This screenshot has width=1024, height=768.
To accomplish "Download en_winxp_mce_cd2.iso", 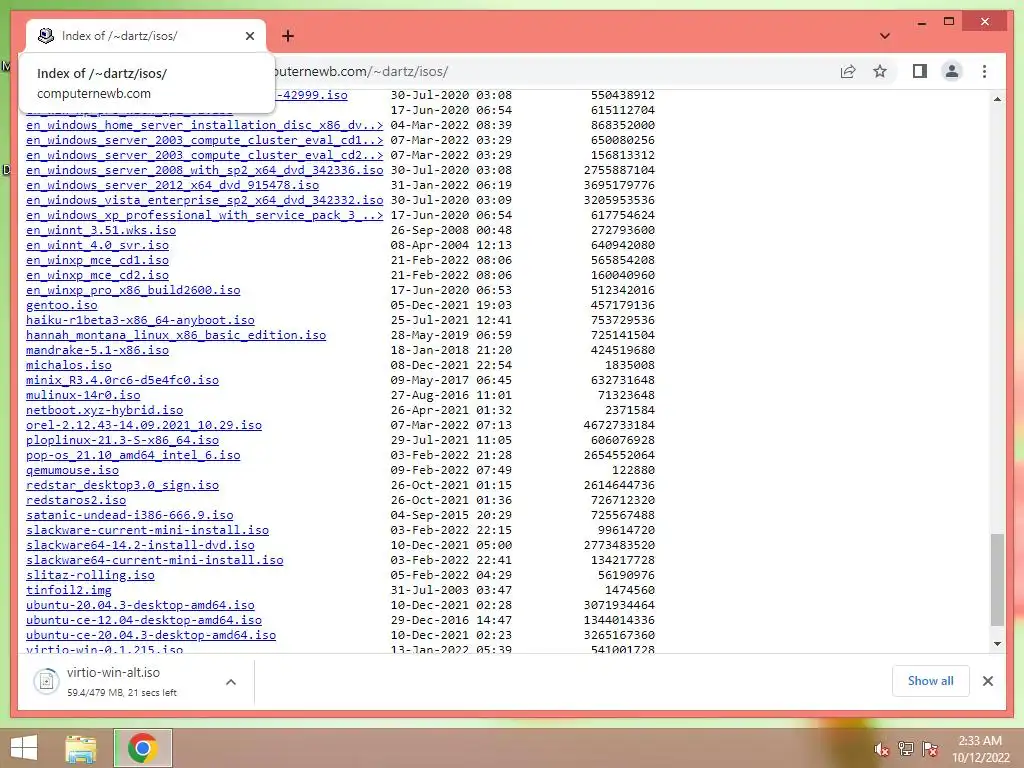I will (x=97, y=275).
